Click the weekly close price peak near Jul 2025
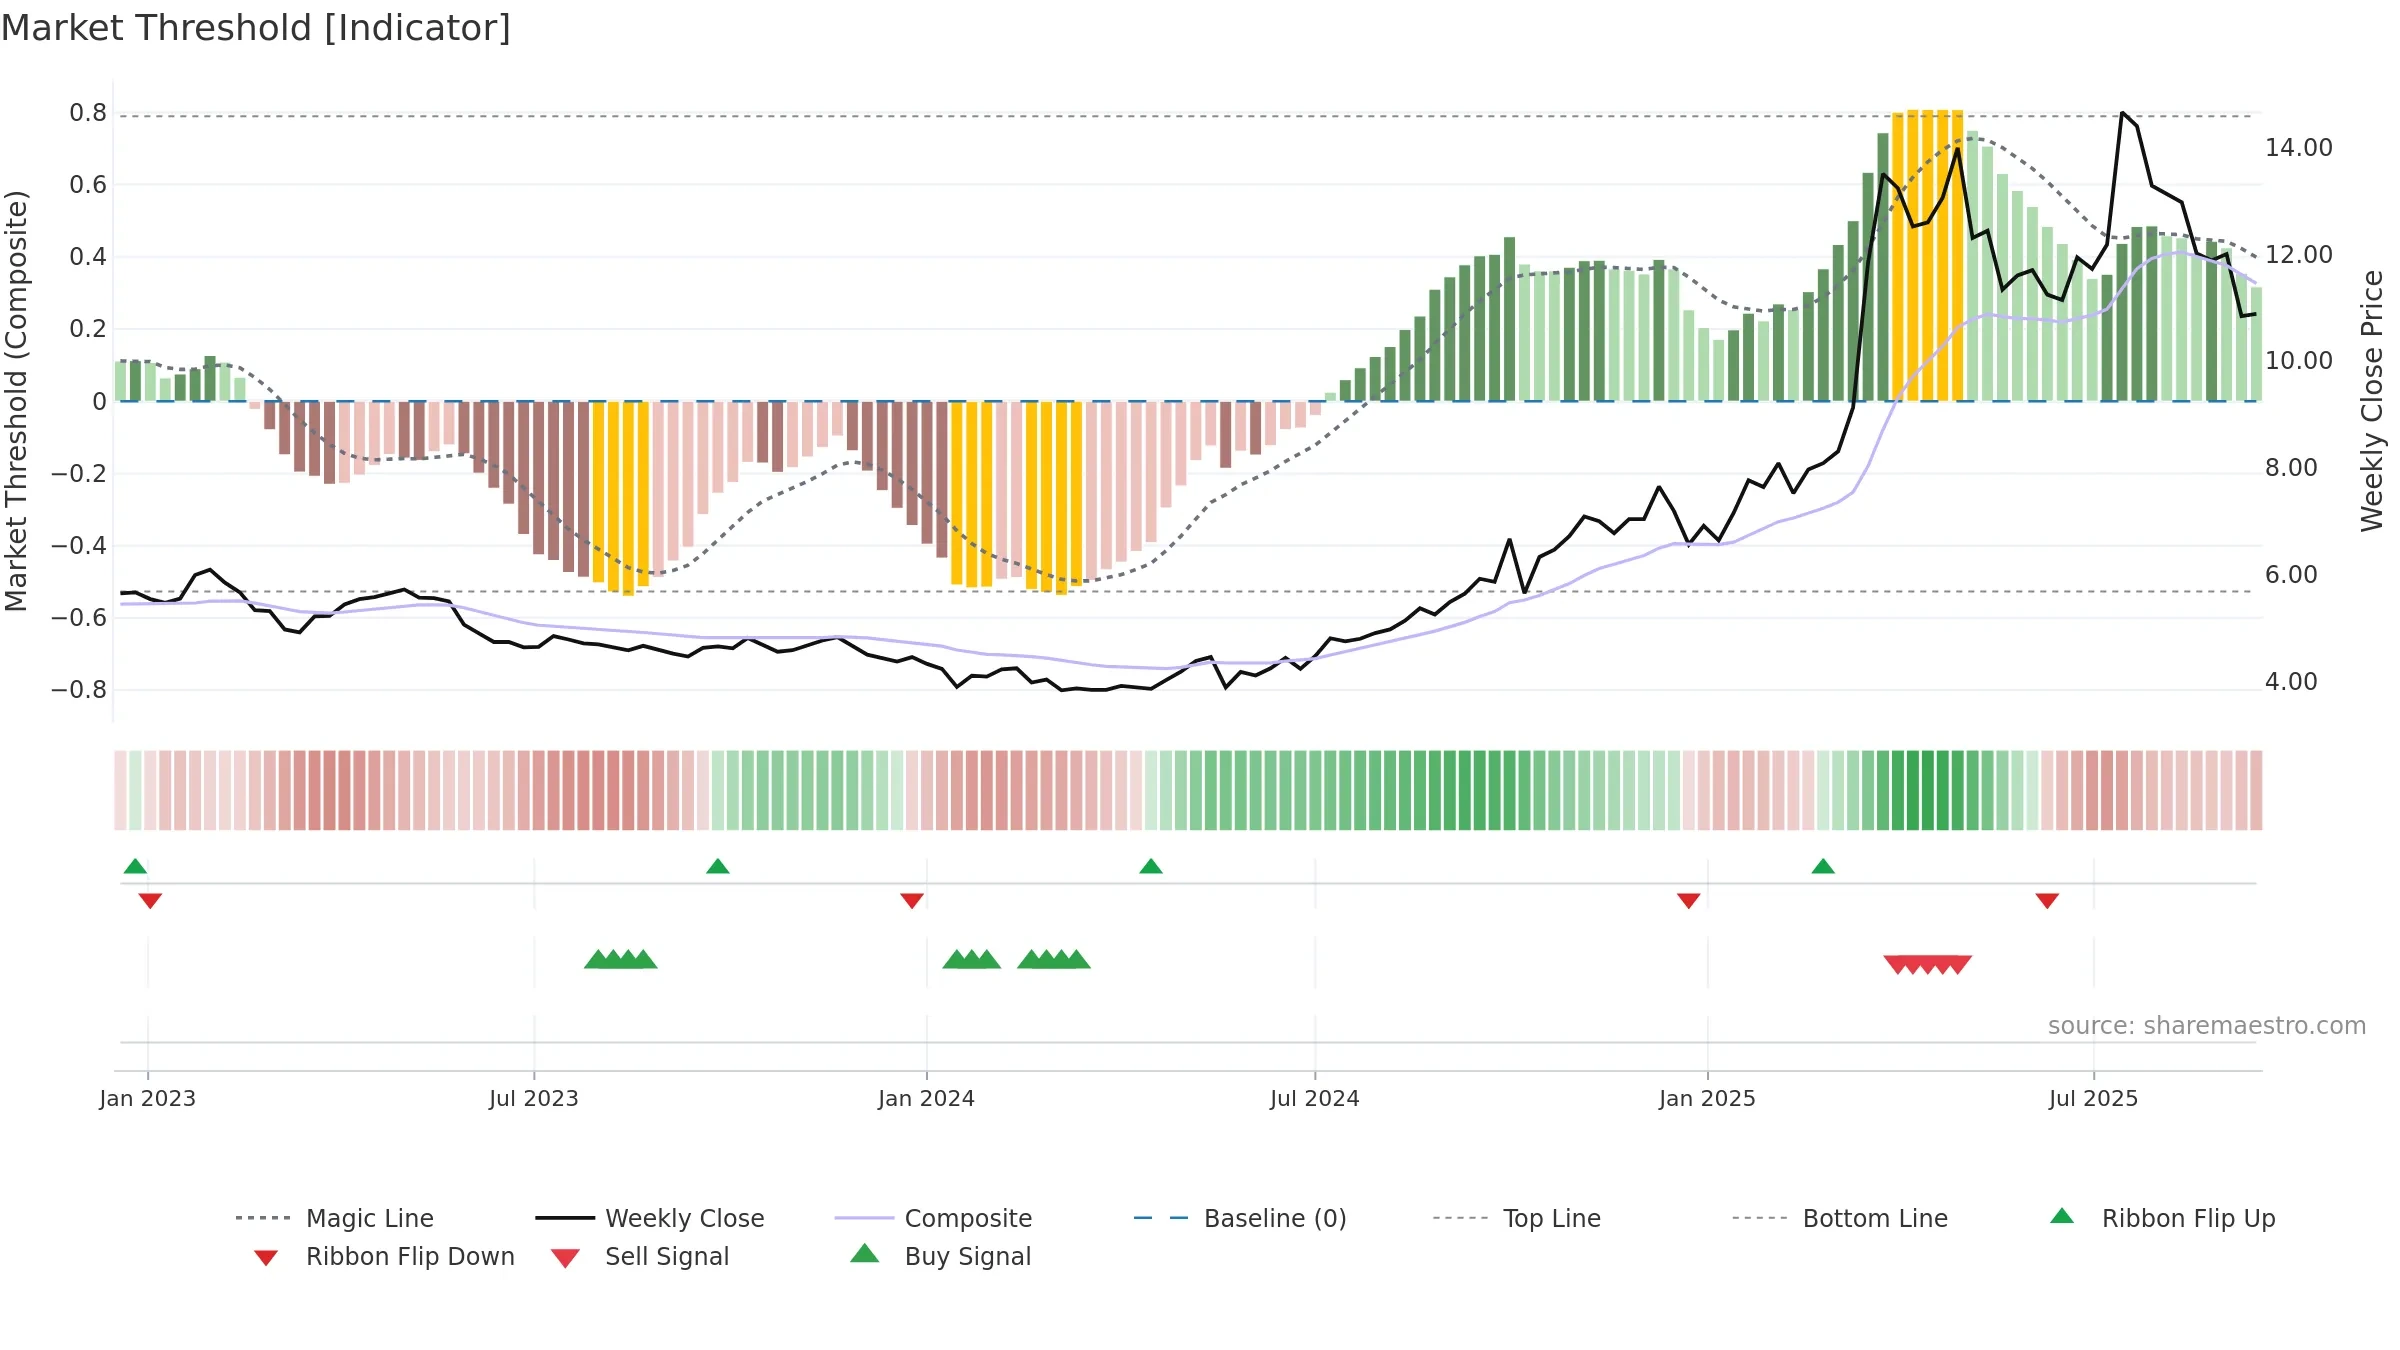Screen dimensions: 2400x1350 [2122, 114]
